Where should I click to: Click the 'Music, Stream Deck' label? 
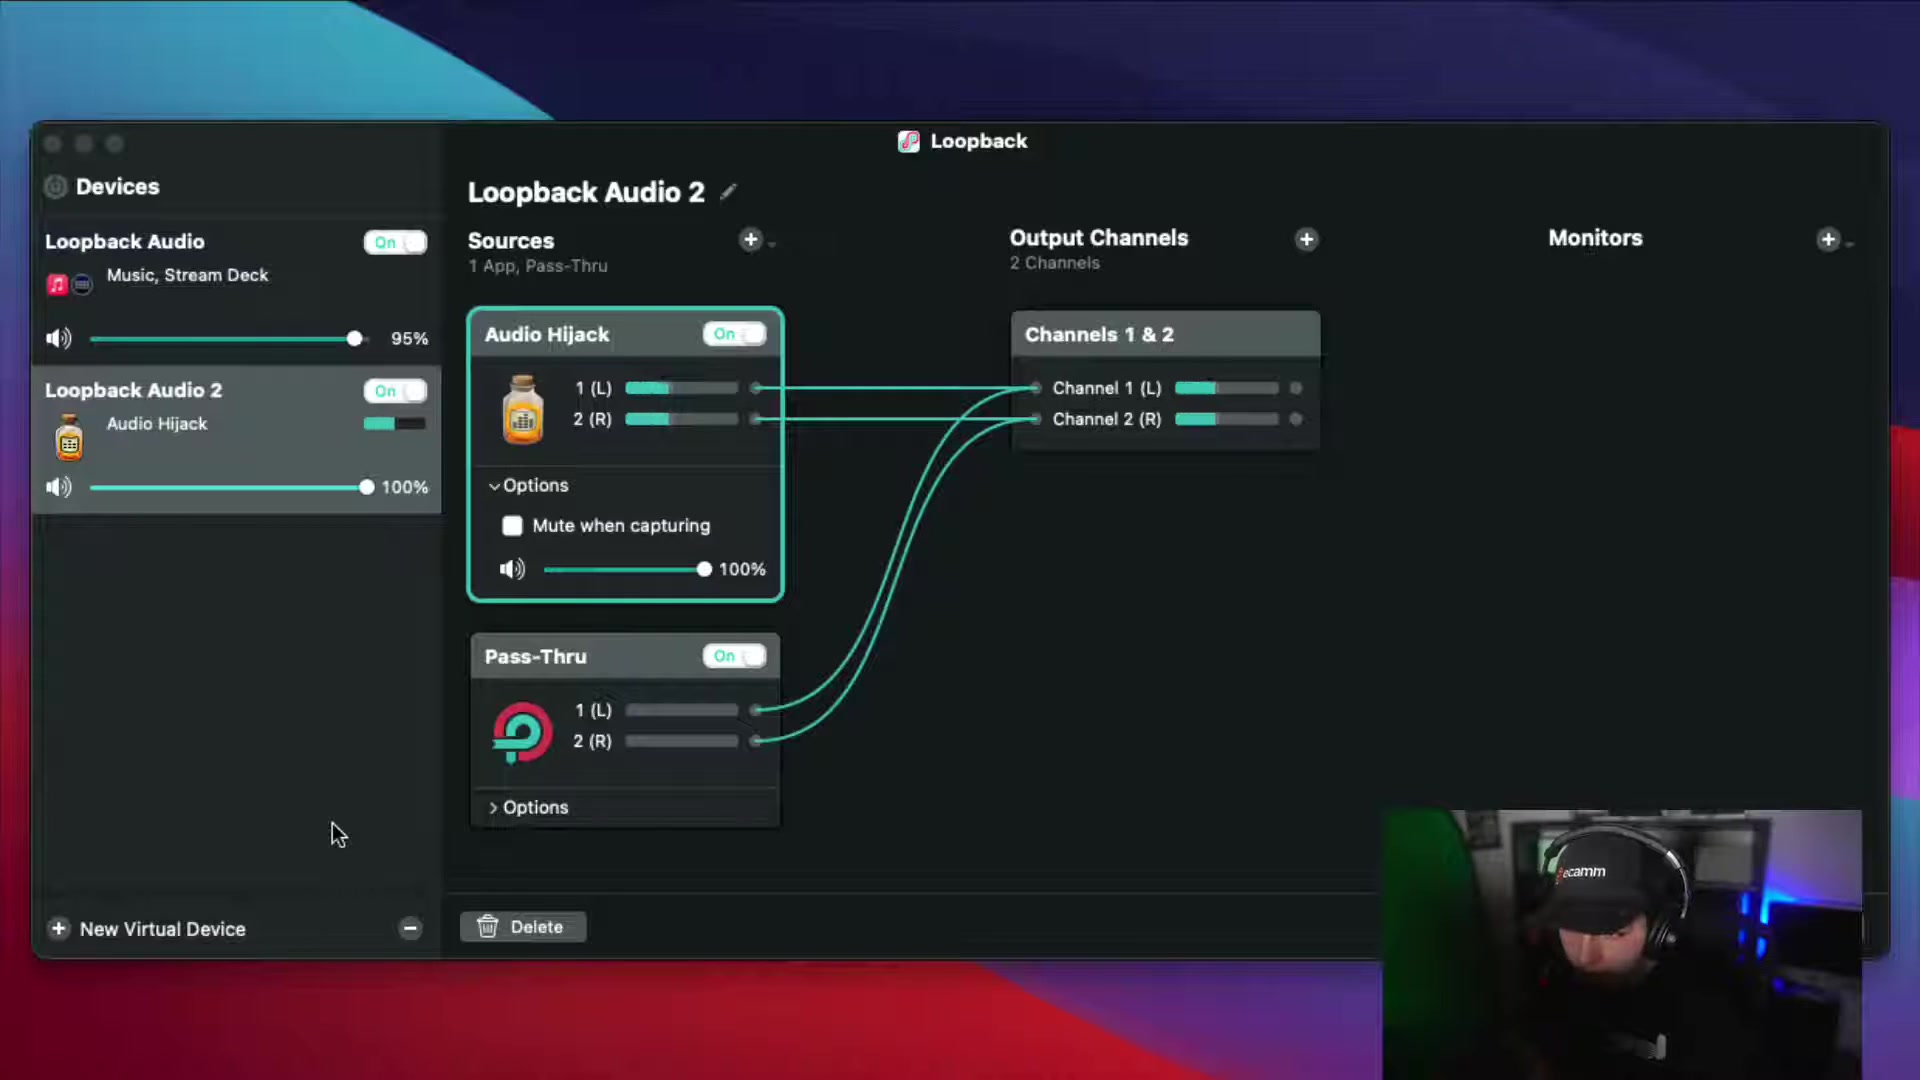[x=188, y=275]
